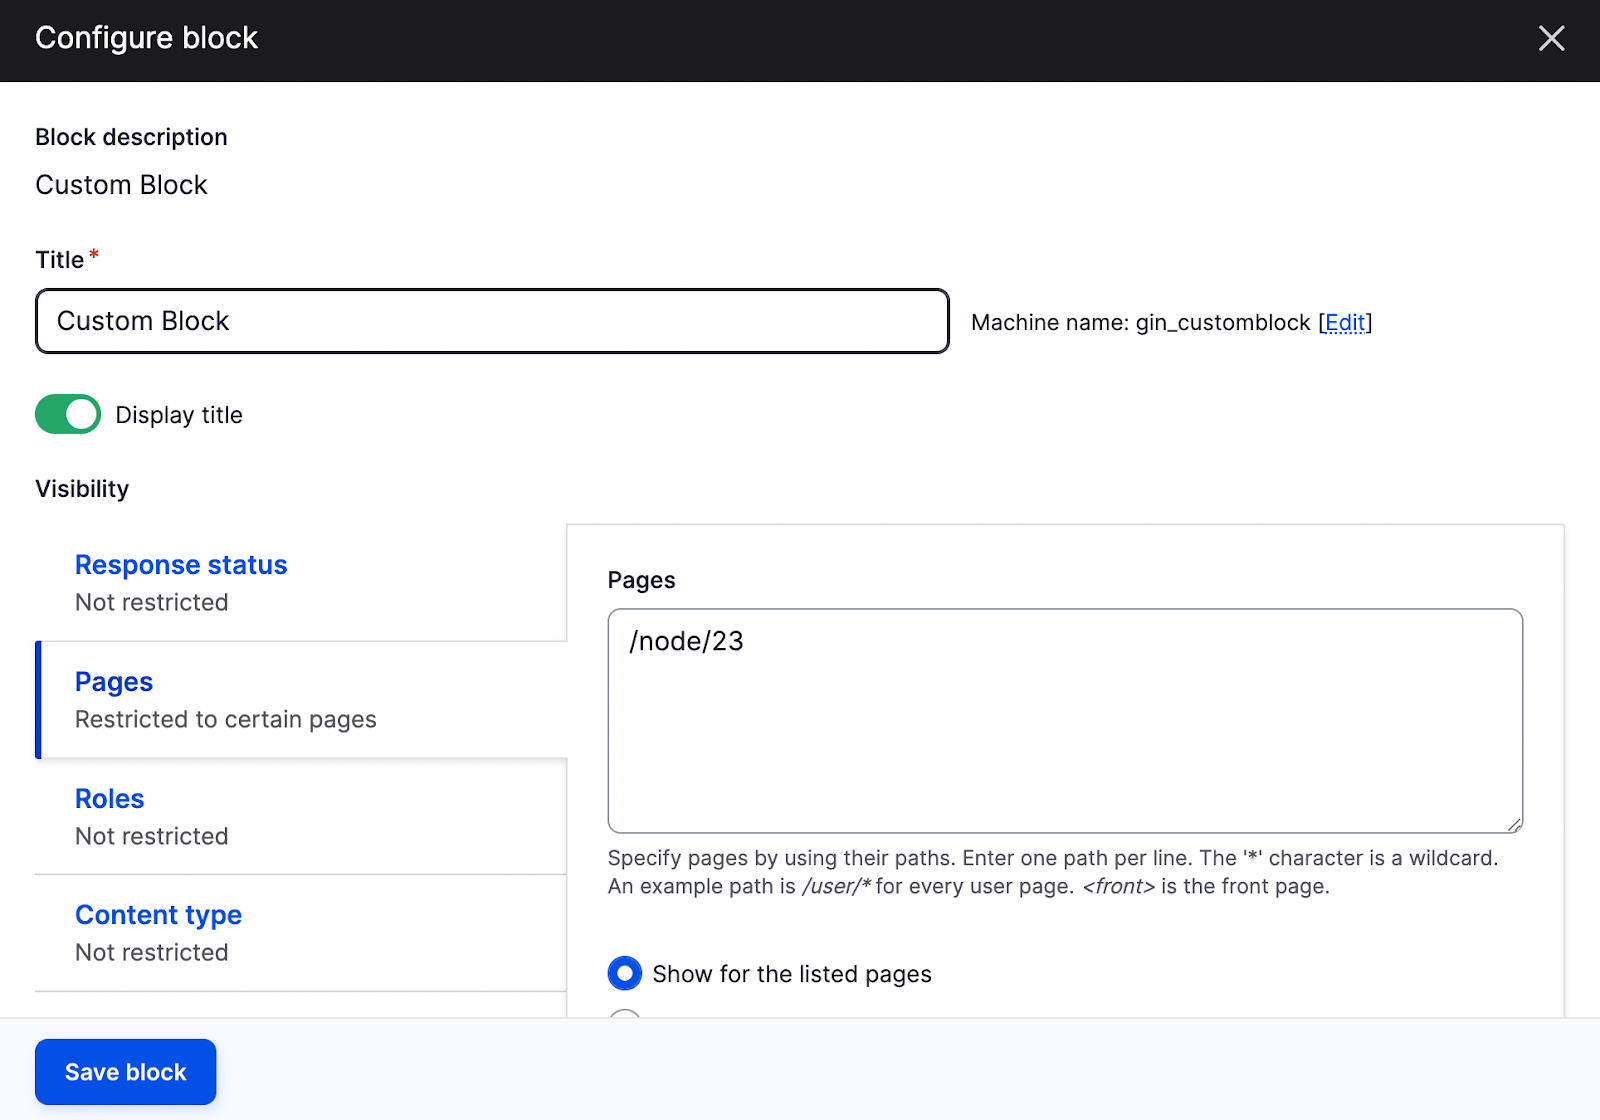1600x1120 pixels.
Task: Click inside the Pages paths textarea
Action: pos(1064,720)
